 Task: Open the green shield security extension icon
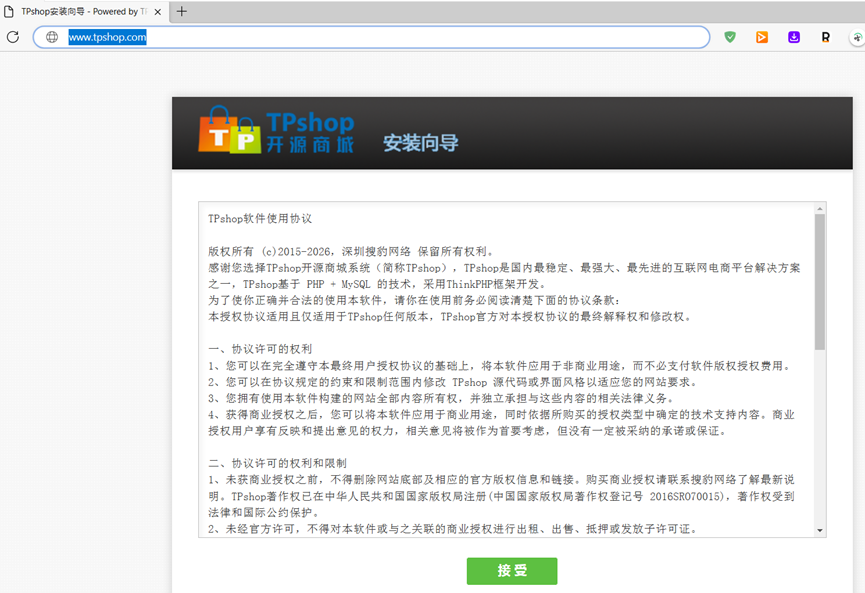730,37
